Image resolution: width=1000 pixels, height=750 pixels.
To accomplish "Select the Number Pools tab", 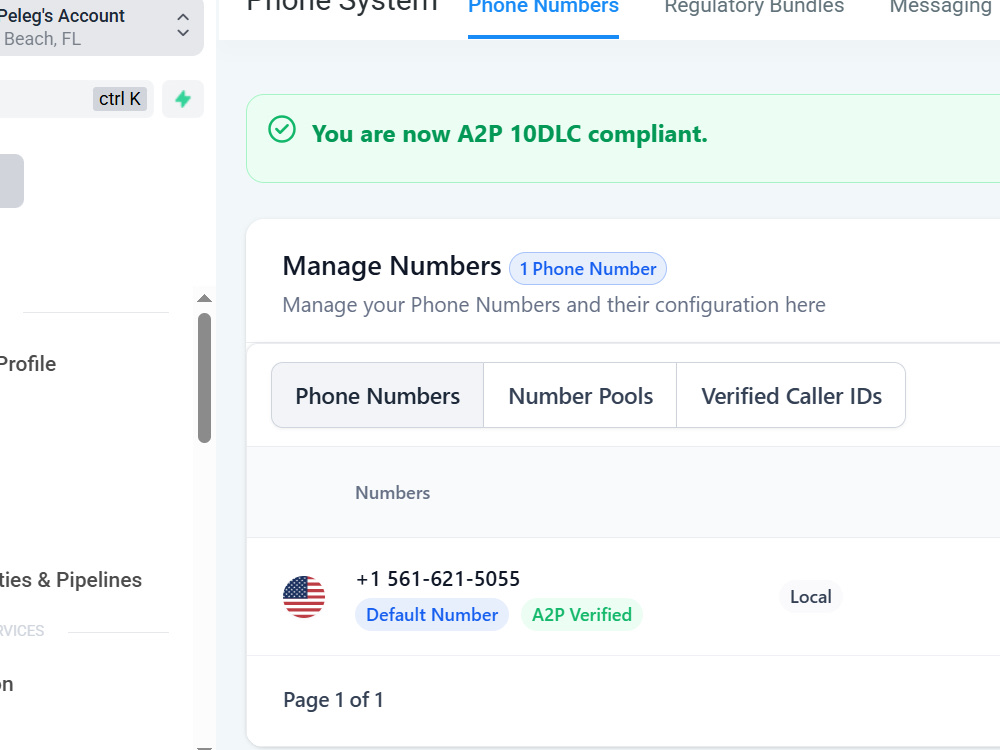I will pyautogui.click(x=580, y=395).
